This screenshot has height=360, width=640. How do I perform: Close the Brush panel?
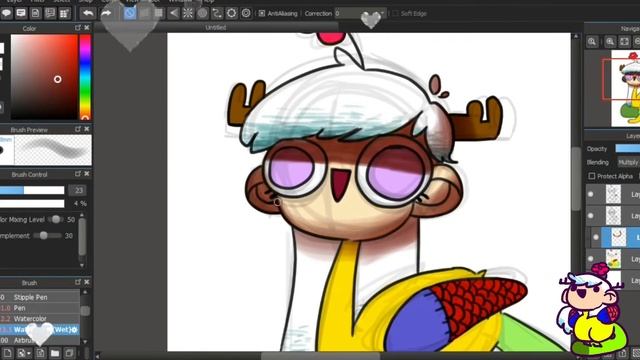(x=87, y=282)
